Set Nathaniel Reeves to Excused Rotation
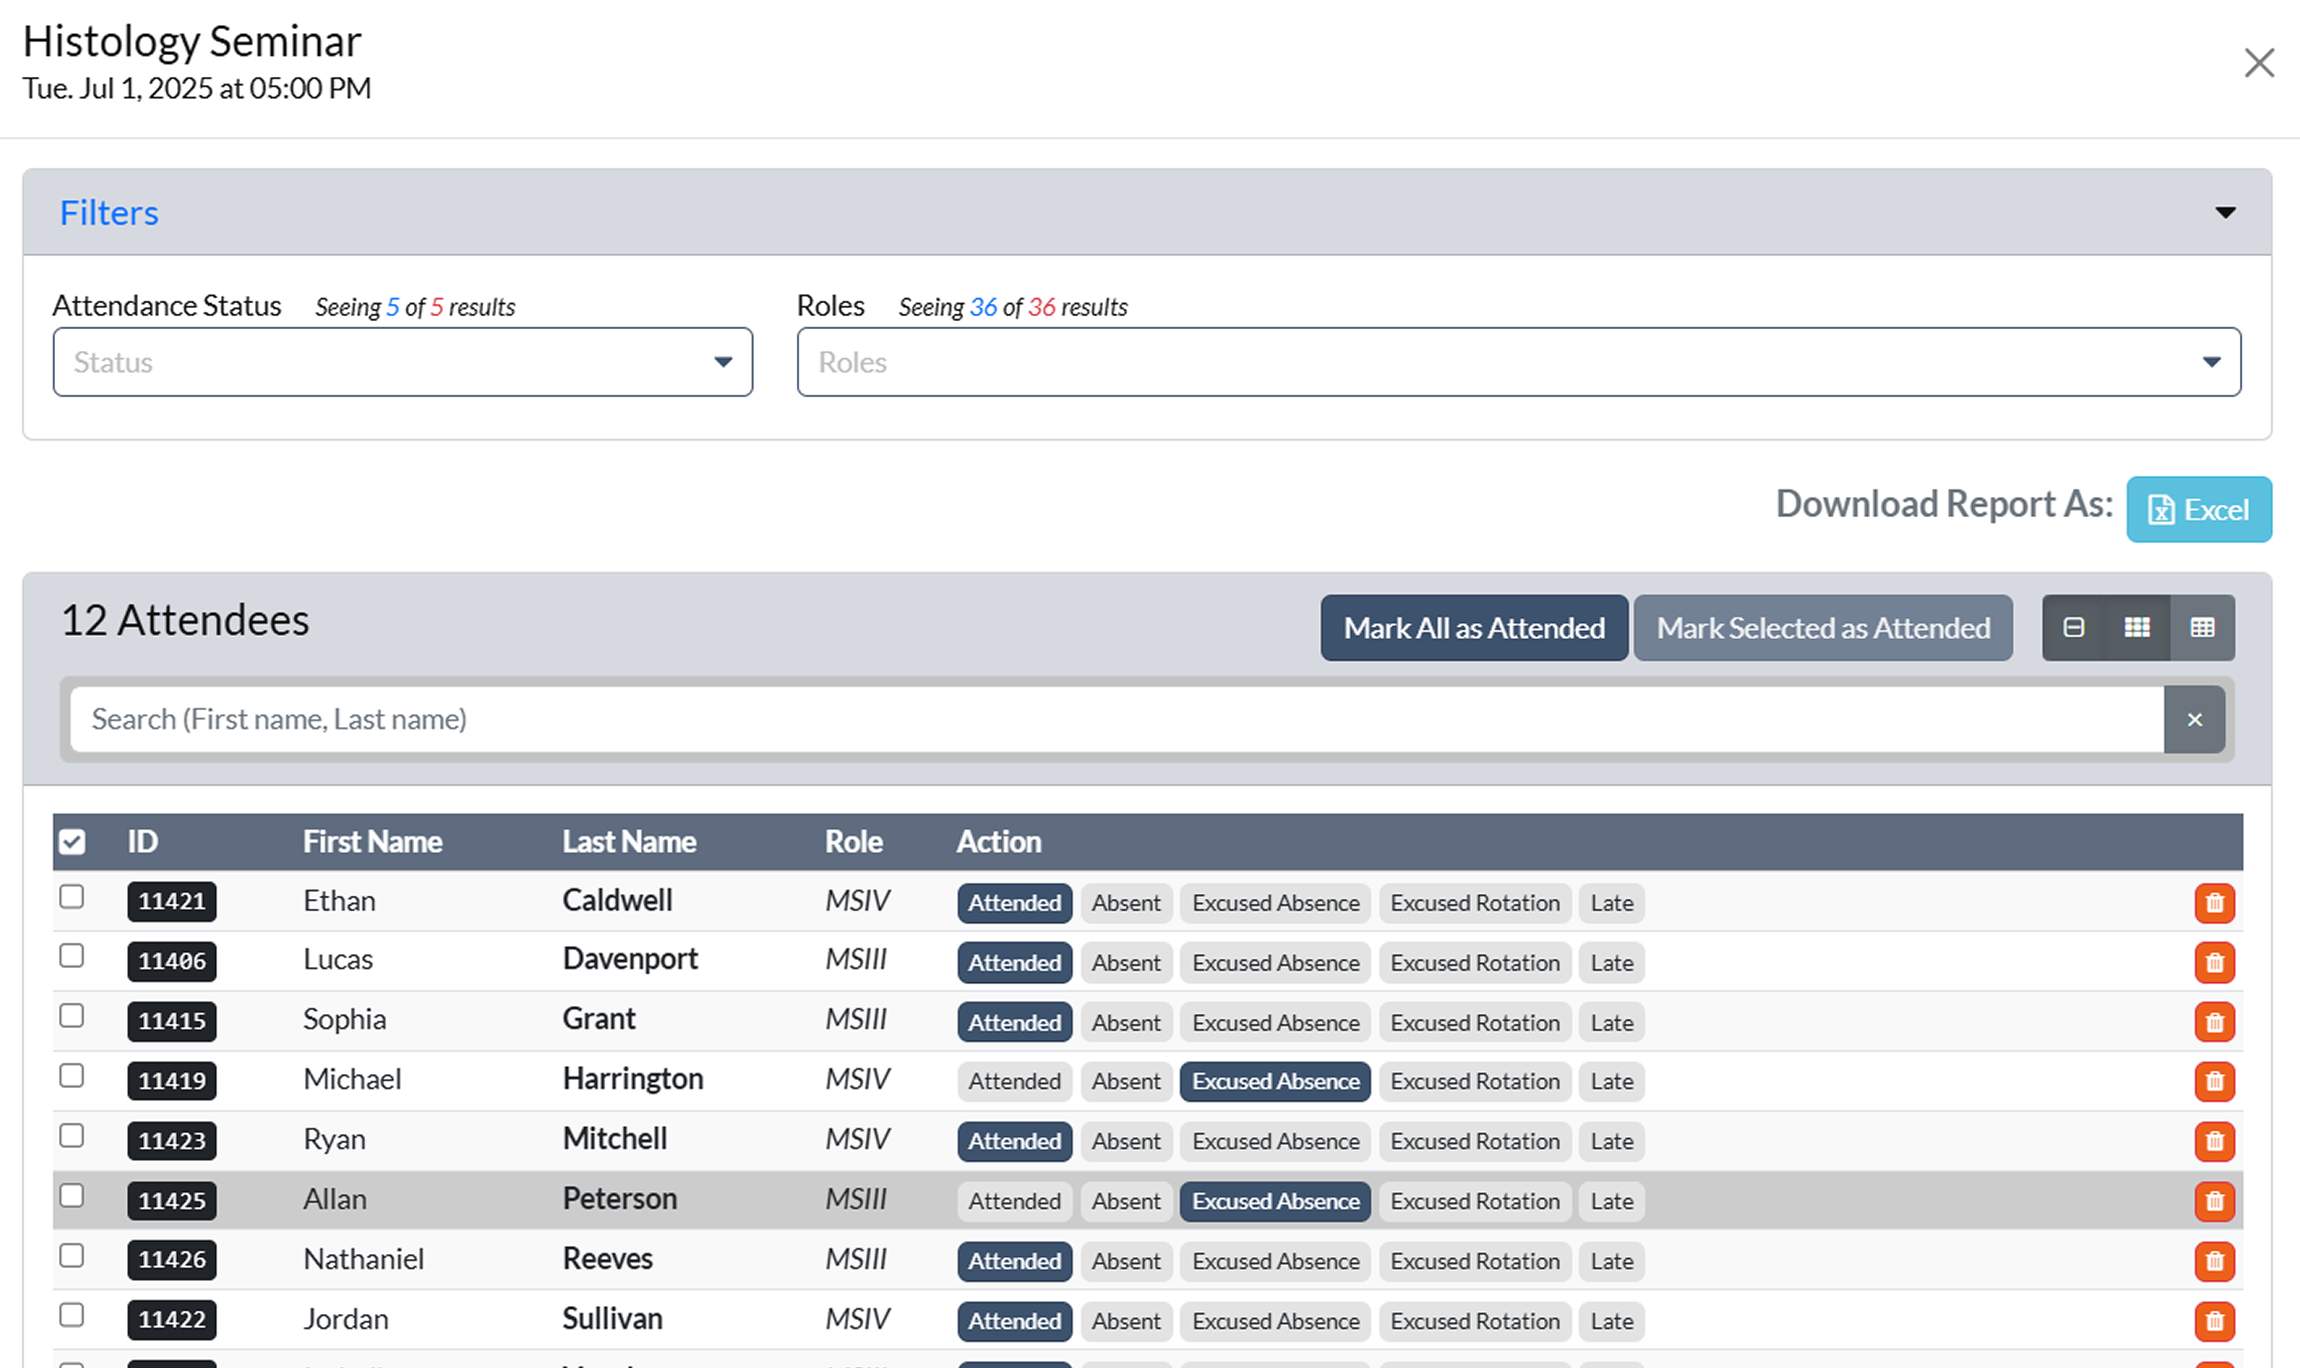2300x1368 pixels. 1474,1261
